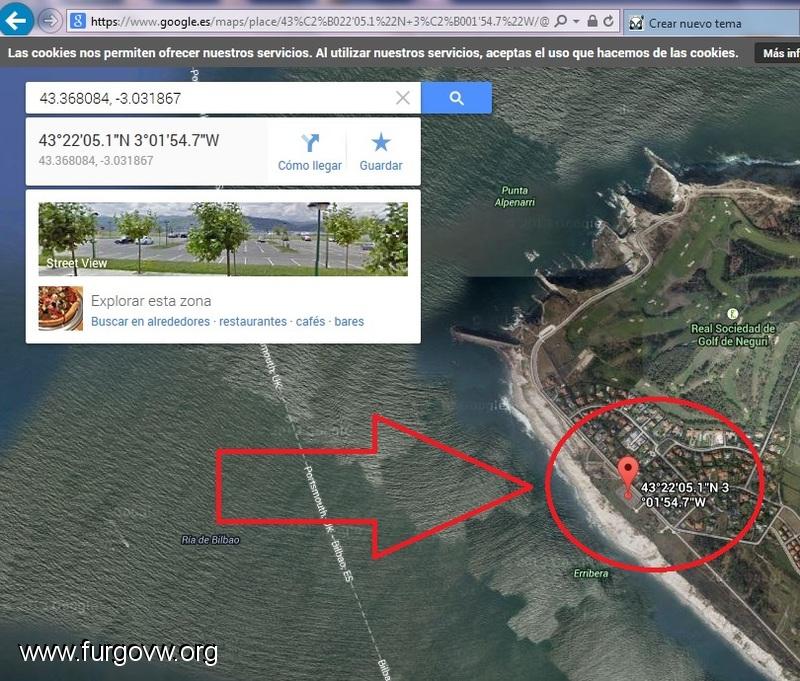Click the blue search button

click(x=457, y=98)
